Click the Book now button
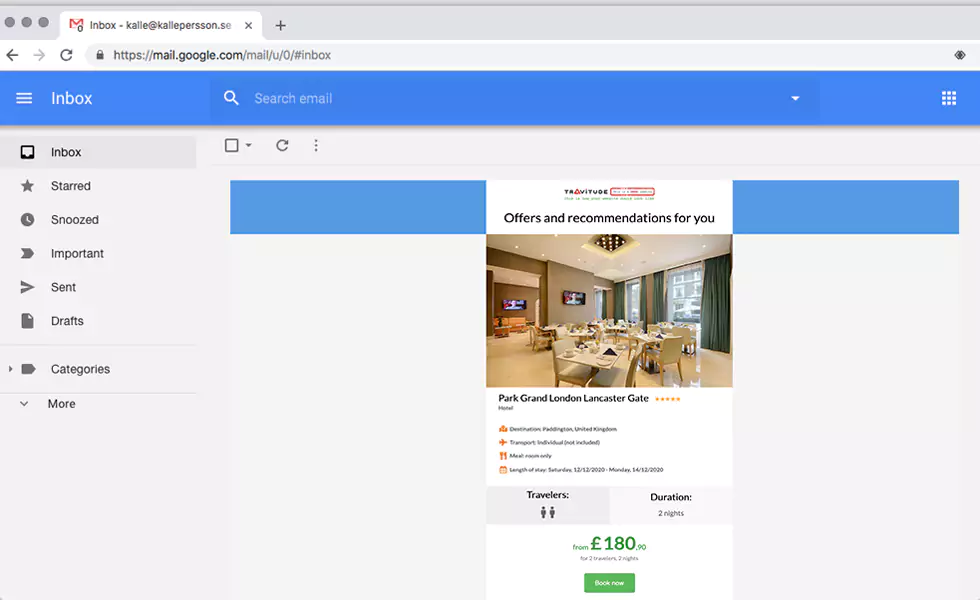This screenshot has width=980, height=600. click(609, 581)
